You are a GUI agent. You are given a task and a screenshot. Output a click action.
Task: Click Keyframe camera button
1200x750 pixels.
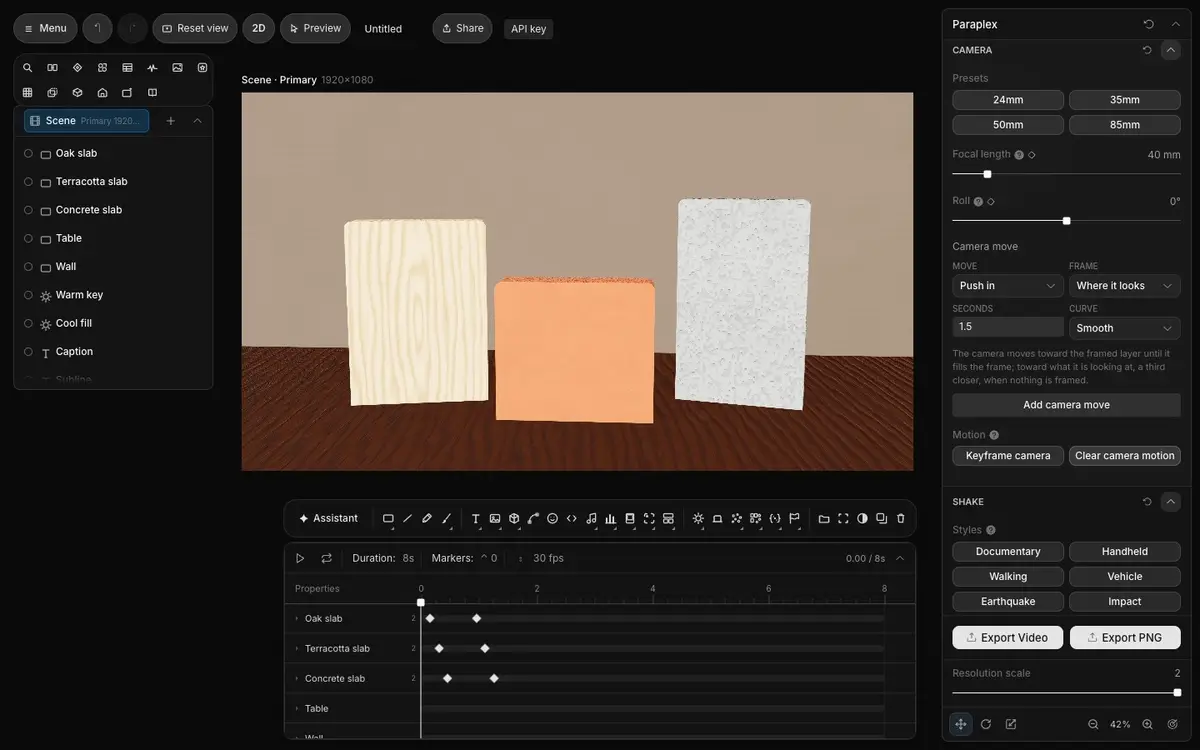pos(1008,456)
